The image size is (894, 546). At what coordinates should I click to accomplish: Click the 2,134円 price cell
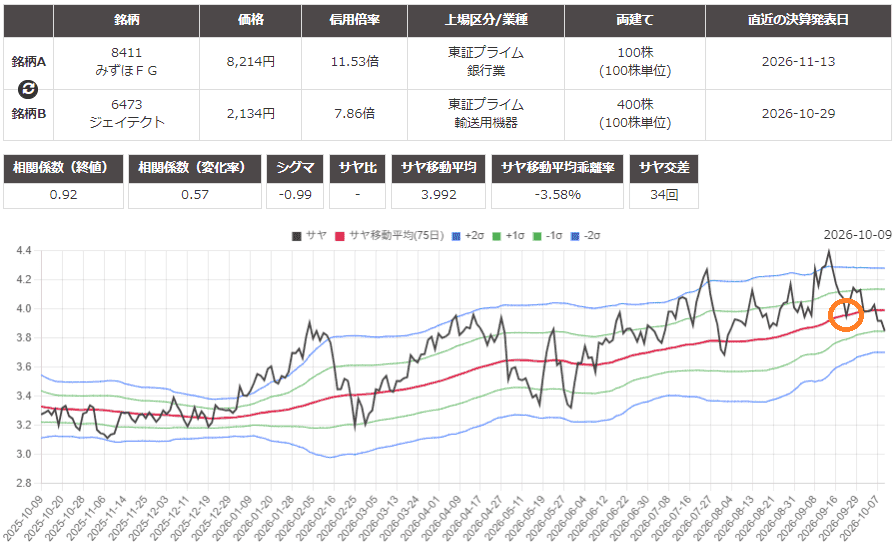[x=250, y=113]
